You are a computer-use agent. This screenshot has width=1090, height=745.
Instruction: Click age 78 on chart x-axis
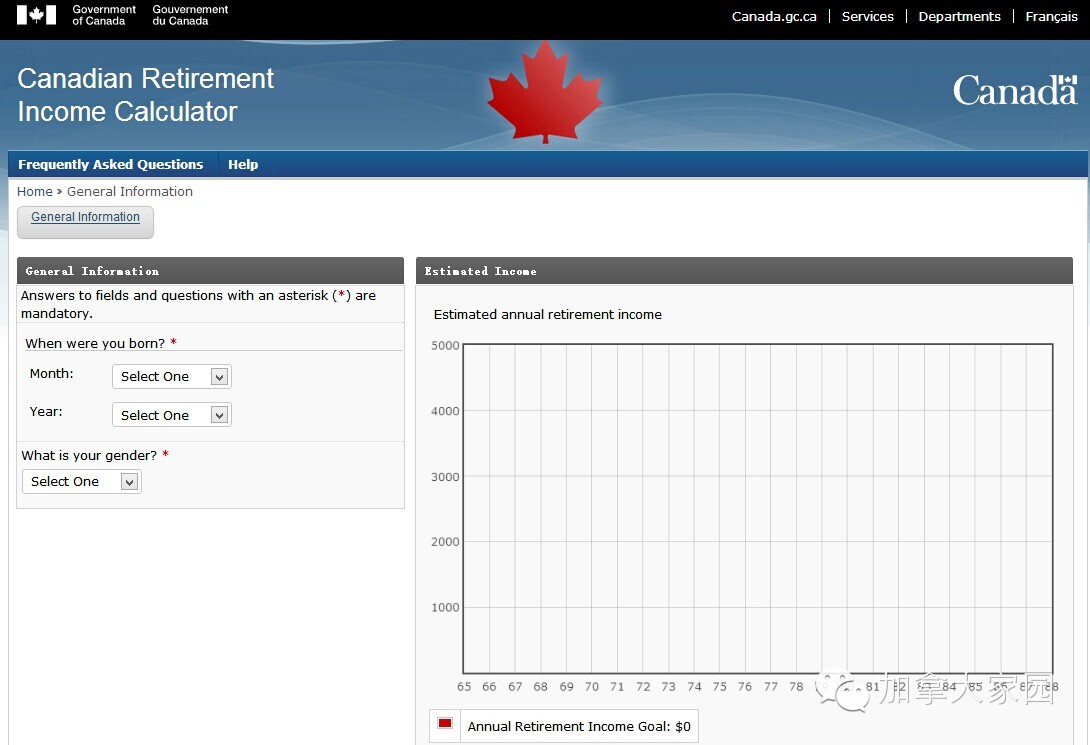coord(796,687)
